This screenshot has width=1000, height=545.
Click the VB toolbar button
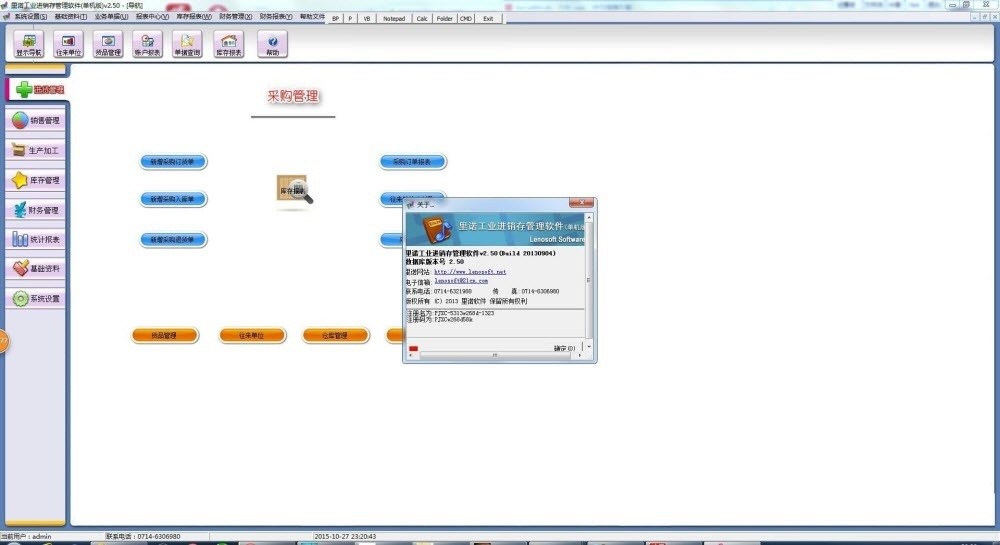tap(367, 18)
